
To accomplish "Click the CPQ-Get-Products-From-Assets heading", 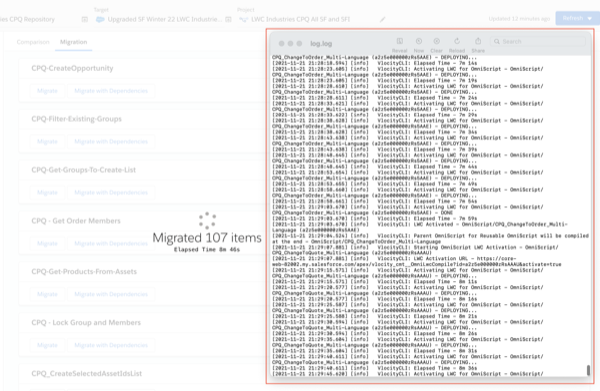I will point(84,272).
